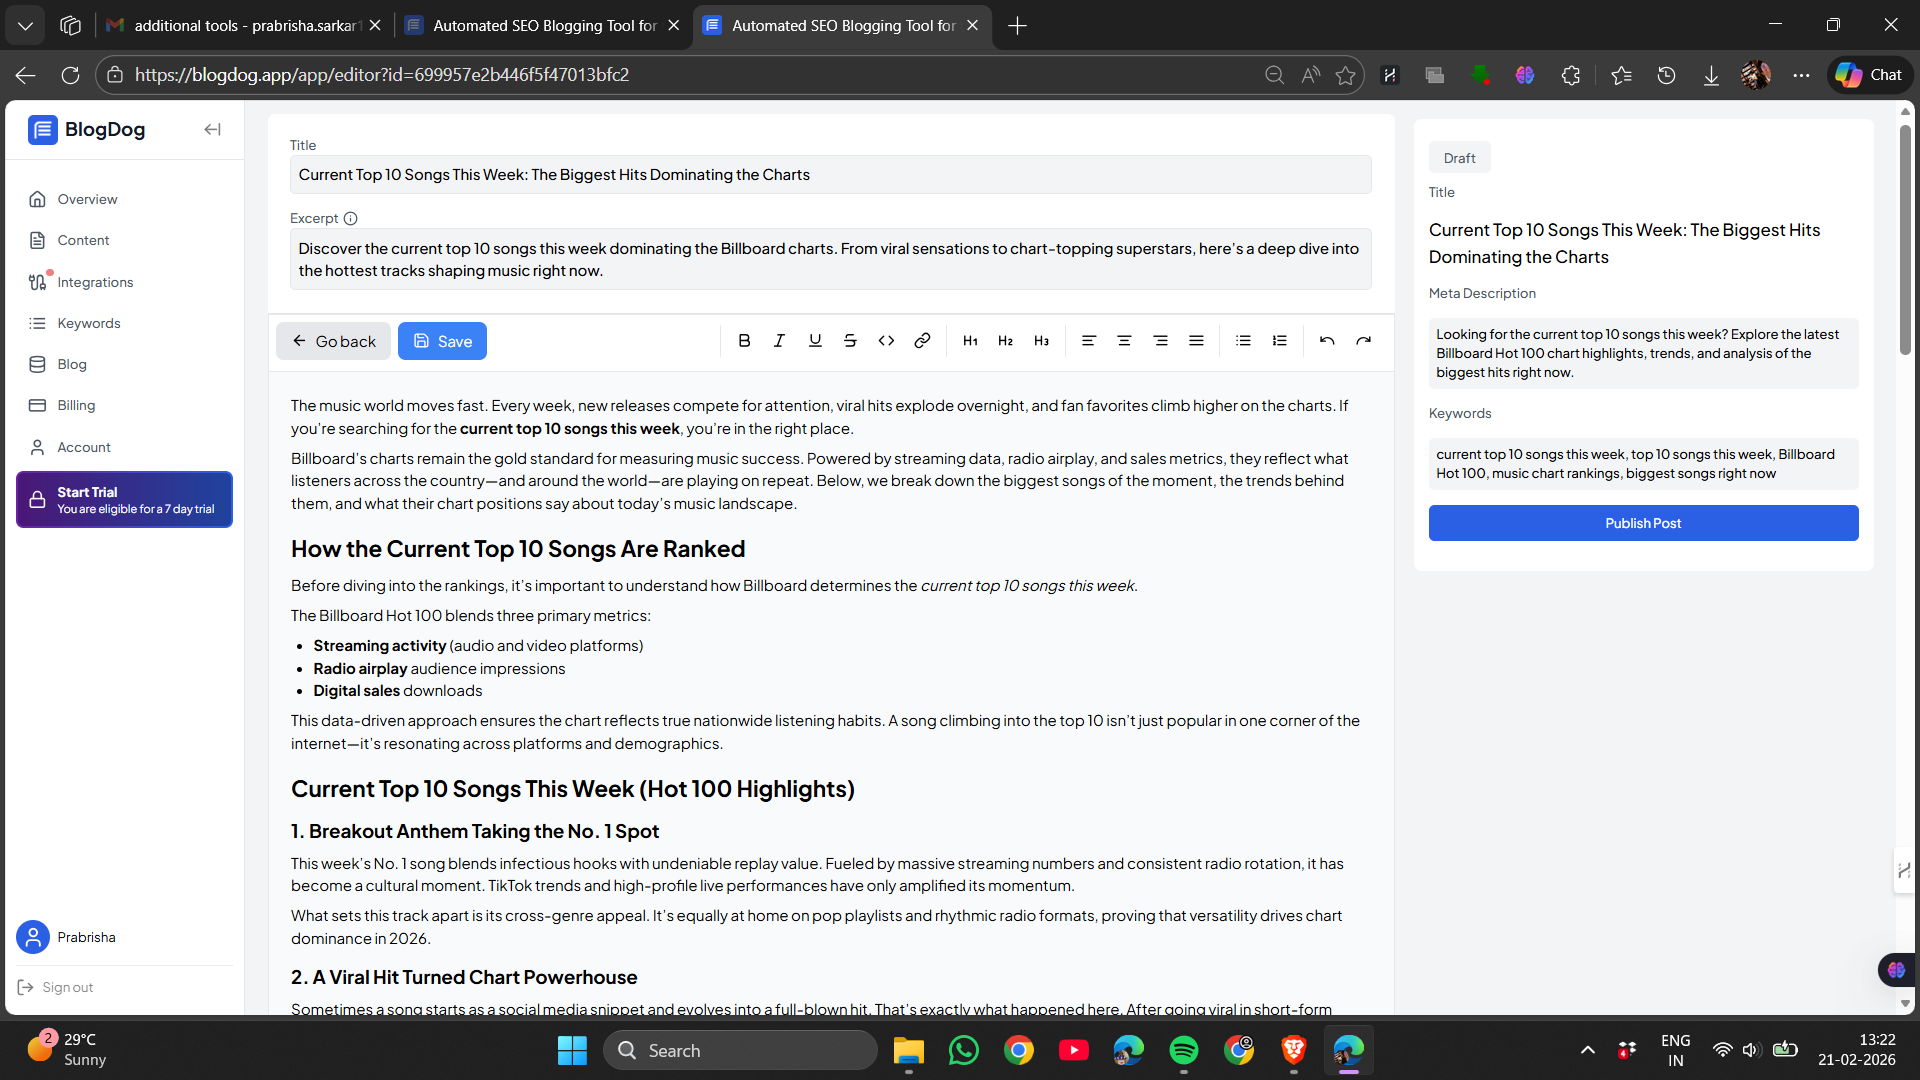This screenshot has width=1920, height=1080.
Task: Insert a hyperlink with link icon
Action: click(922, 341)
